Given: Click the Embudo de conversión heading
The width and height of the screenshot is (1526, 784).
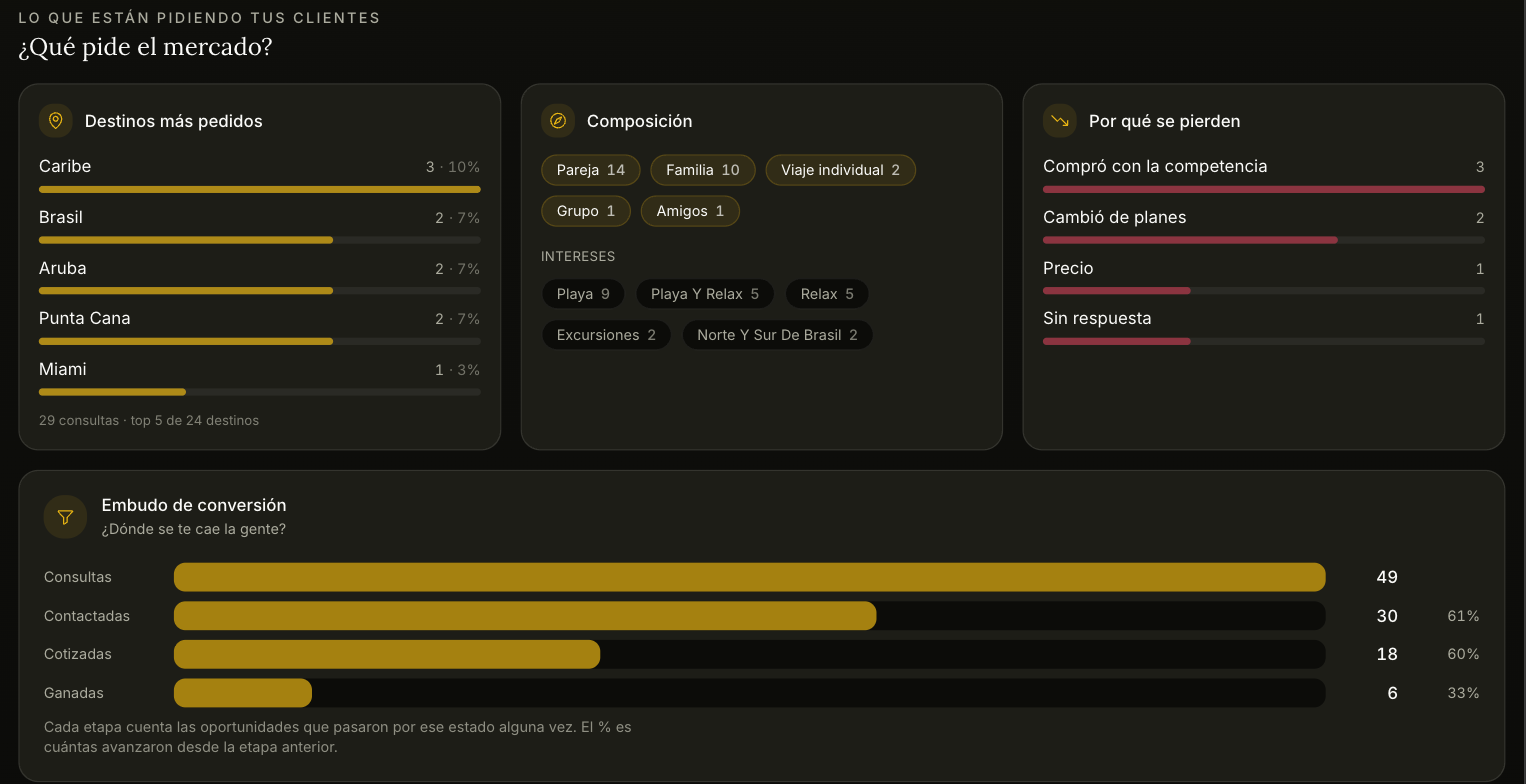Looking at the screenshot, I should click(x=194, y=505).
